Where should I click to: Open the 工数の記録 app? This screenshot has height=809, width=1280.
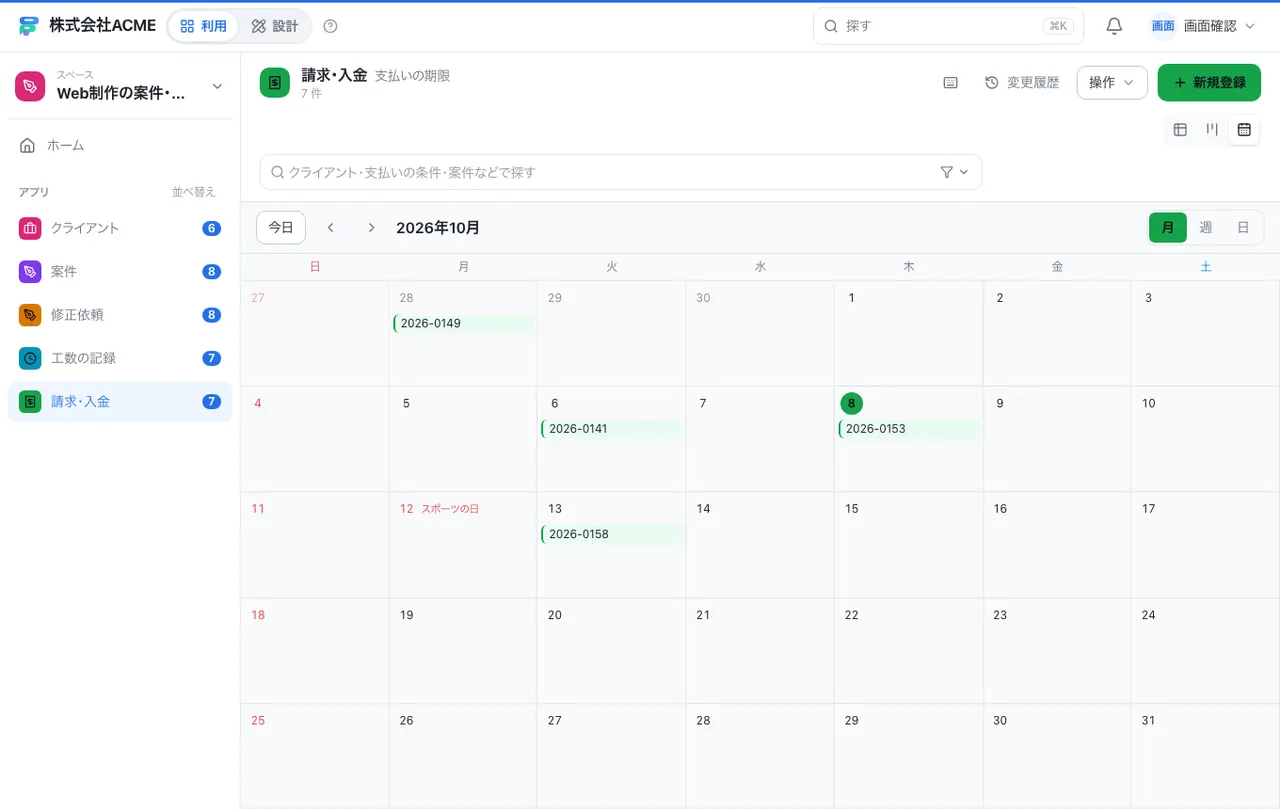120,358
